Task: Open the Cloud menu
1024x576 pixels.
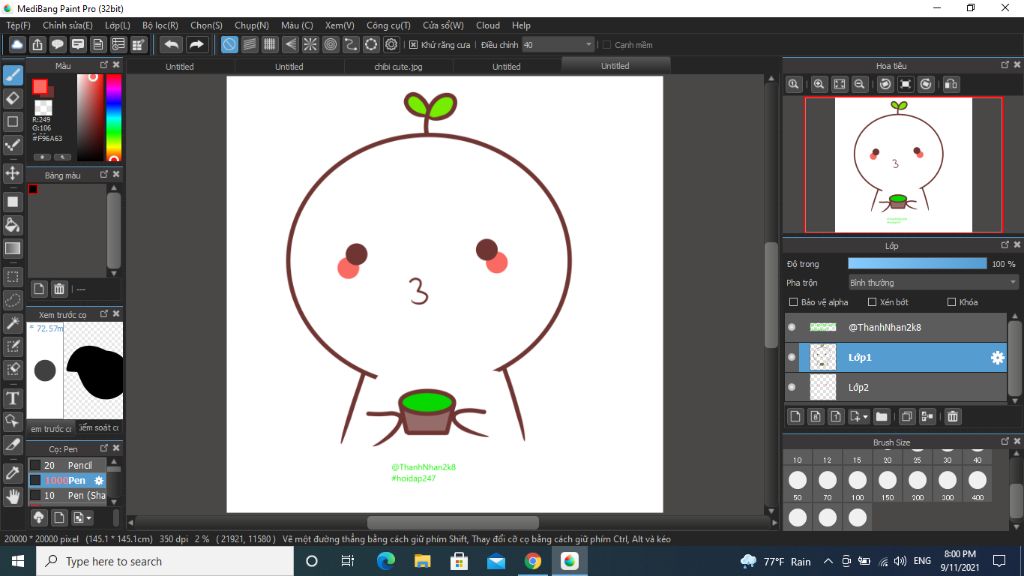Action: click(488, 25)
